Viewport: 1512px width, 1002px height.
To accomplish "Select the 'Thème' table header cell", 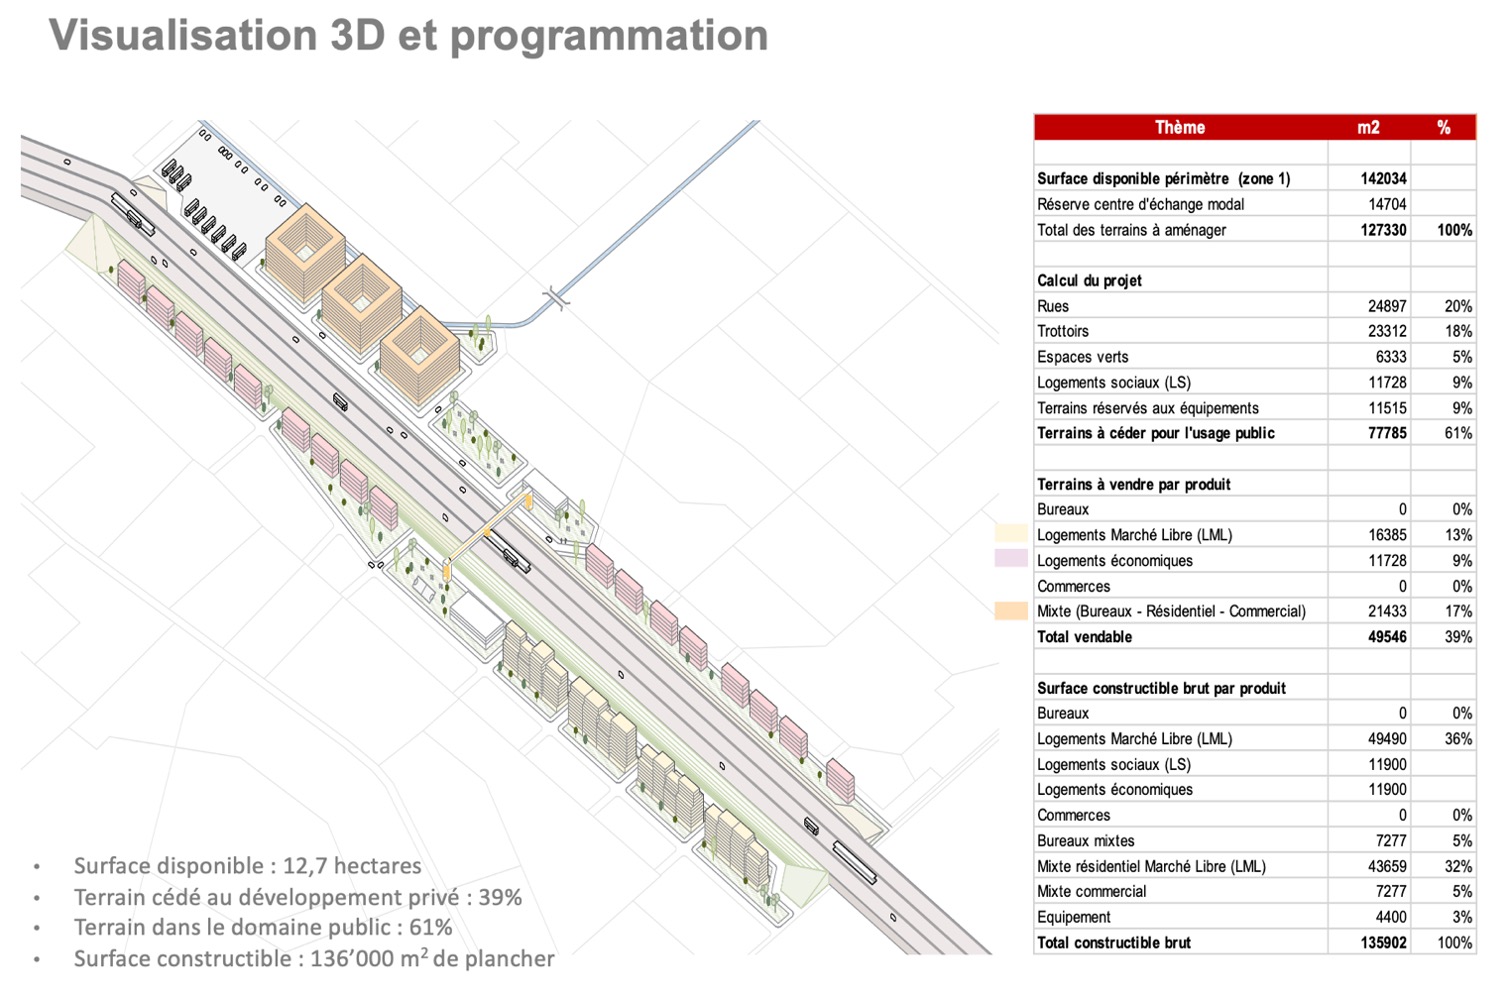I will click(1180, 127).
